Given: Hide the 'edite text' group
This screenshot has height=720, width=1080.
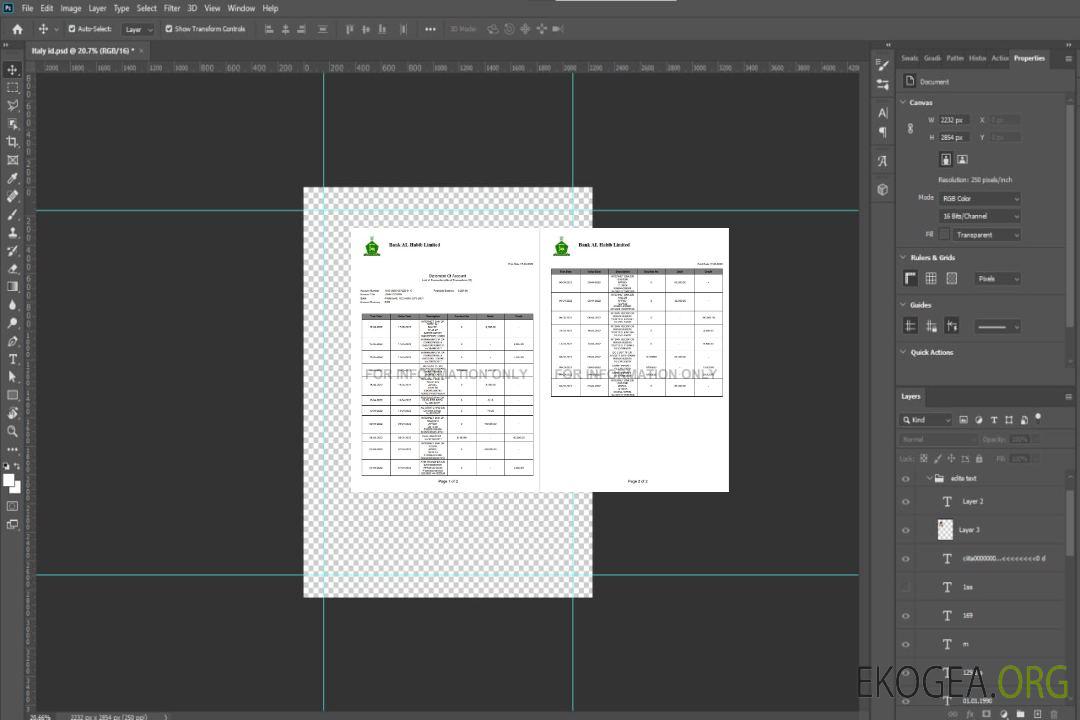Looking at the screenshot, I should point(906,479).
